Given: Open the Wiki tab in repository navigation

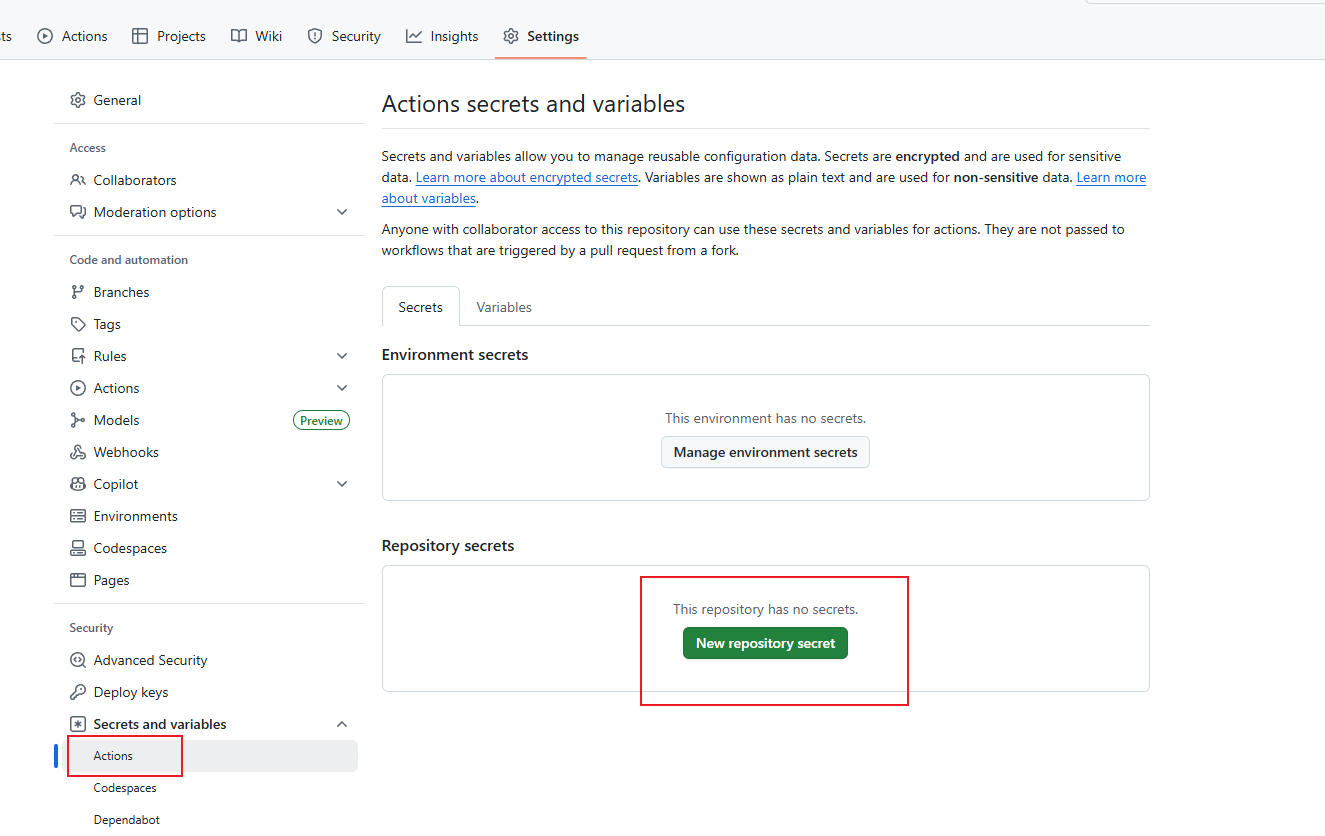Looking at the screenshot, I should (257, 36).
